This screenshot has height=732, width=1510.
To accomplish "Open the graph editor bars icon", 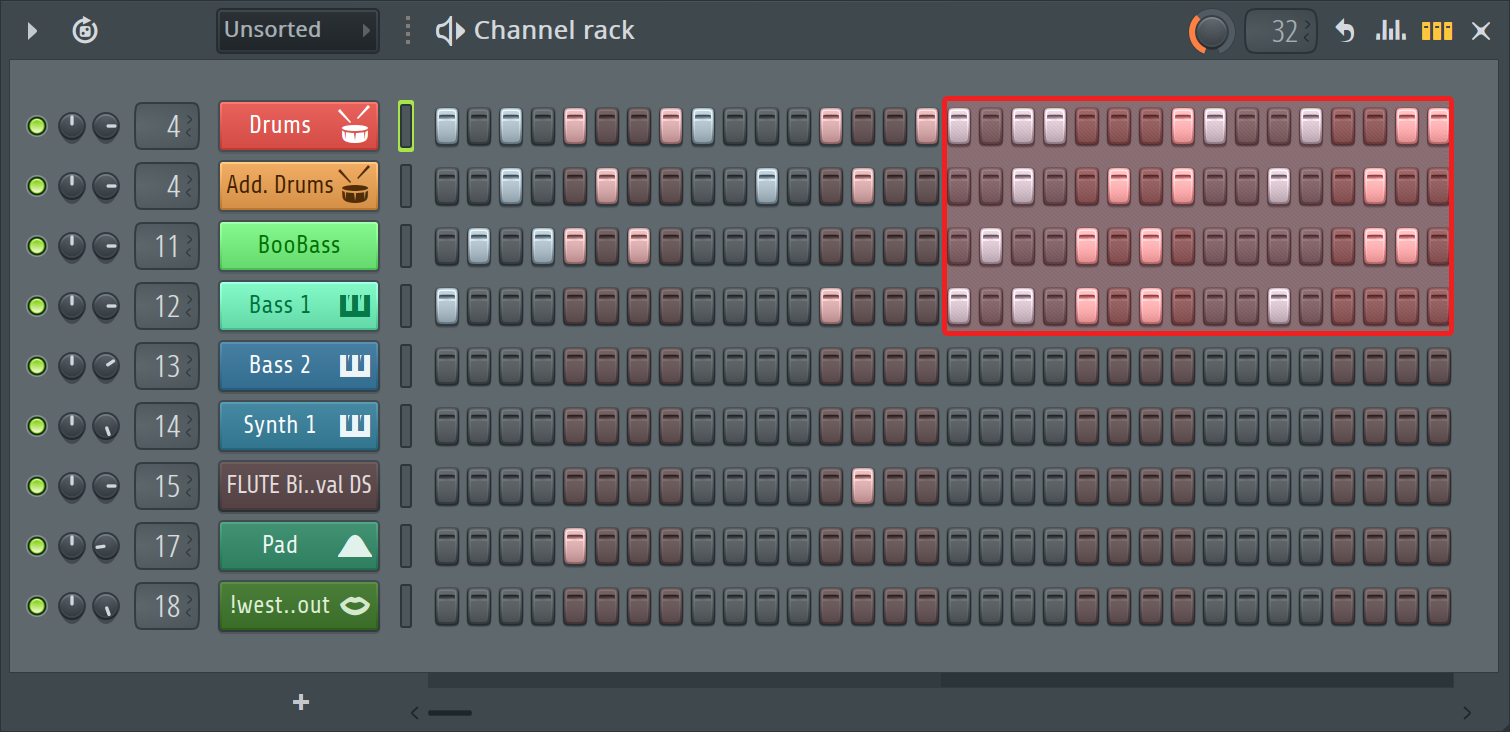I will point(1391,31).
